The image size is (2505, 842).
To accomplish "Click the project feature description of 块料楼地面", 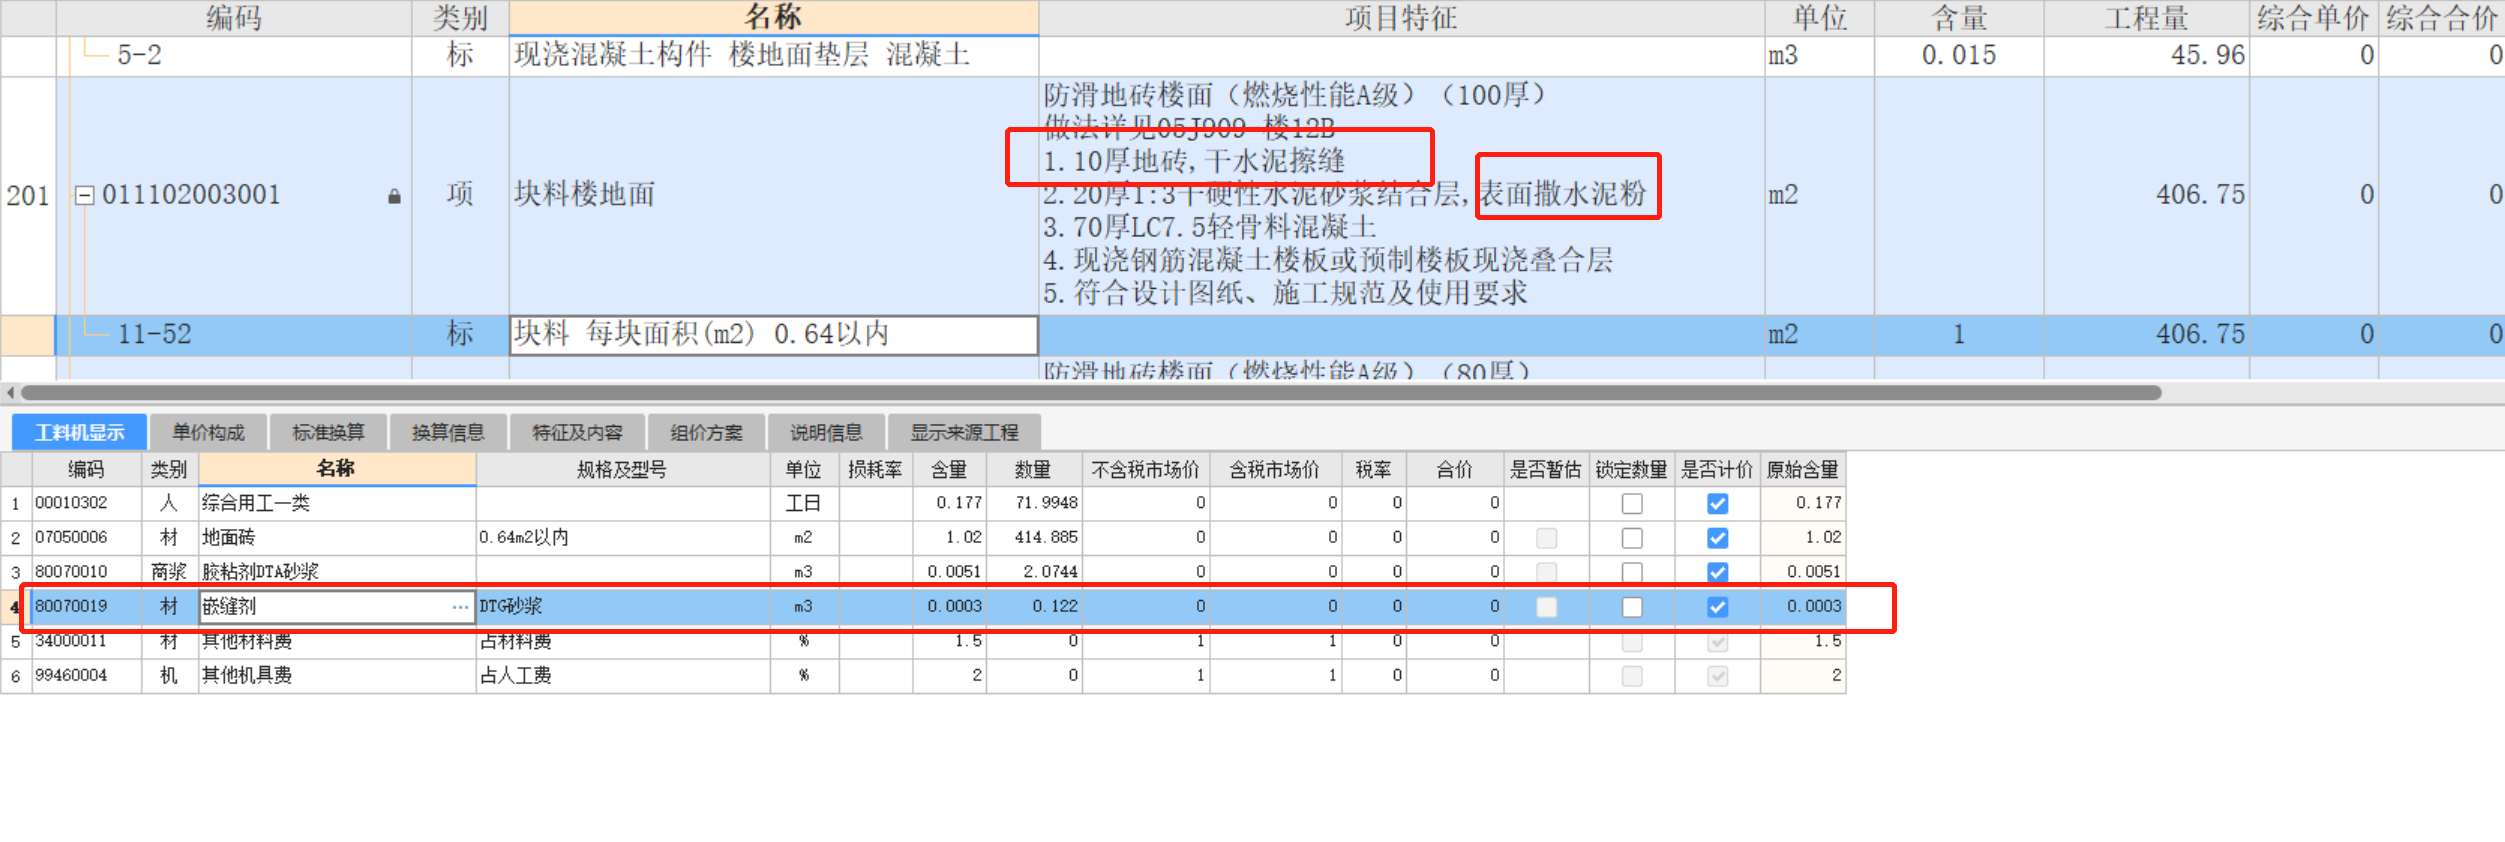I will (x=1401, y=195).
